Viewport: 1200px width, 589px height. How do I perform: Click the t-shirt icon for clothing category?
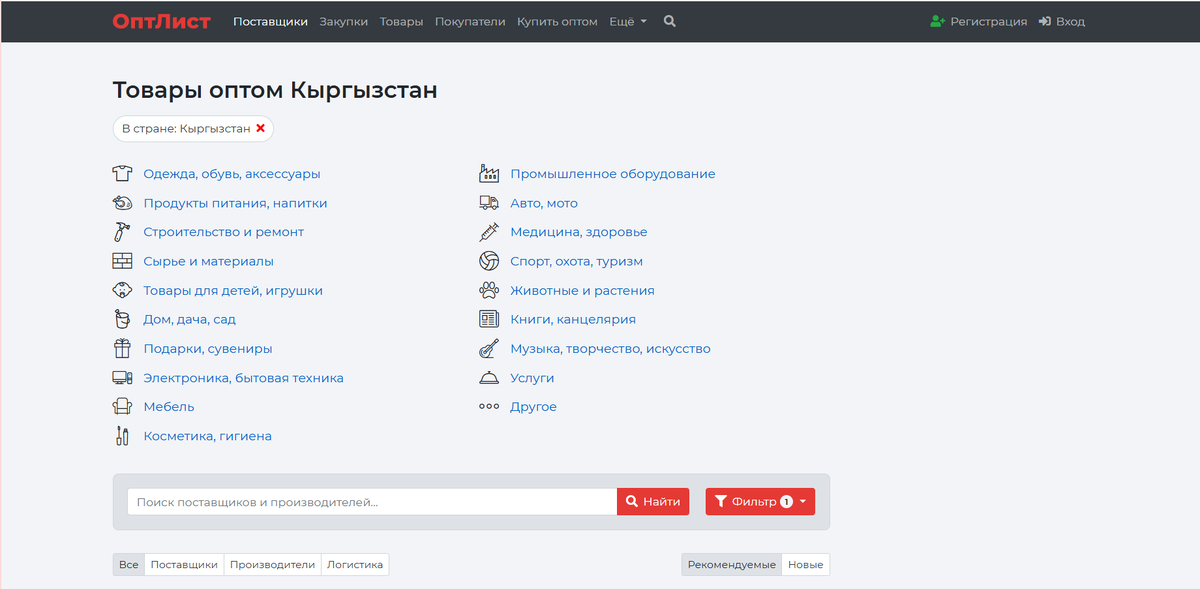(x=122, y=174)
